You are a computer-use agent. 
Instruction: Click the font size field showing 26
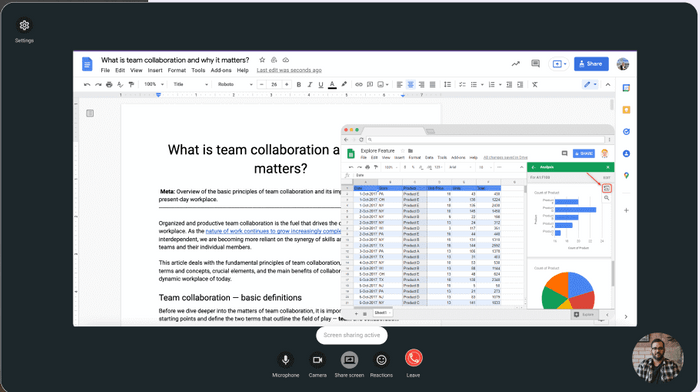pyautogui.click(x=274, y=84)
